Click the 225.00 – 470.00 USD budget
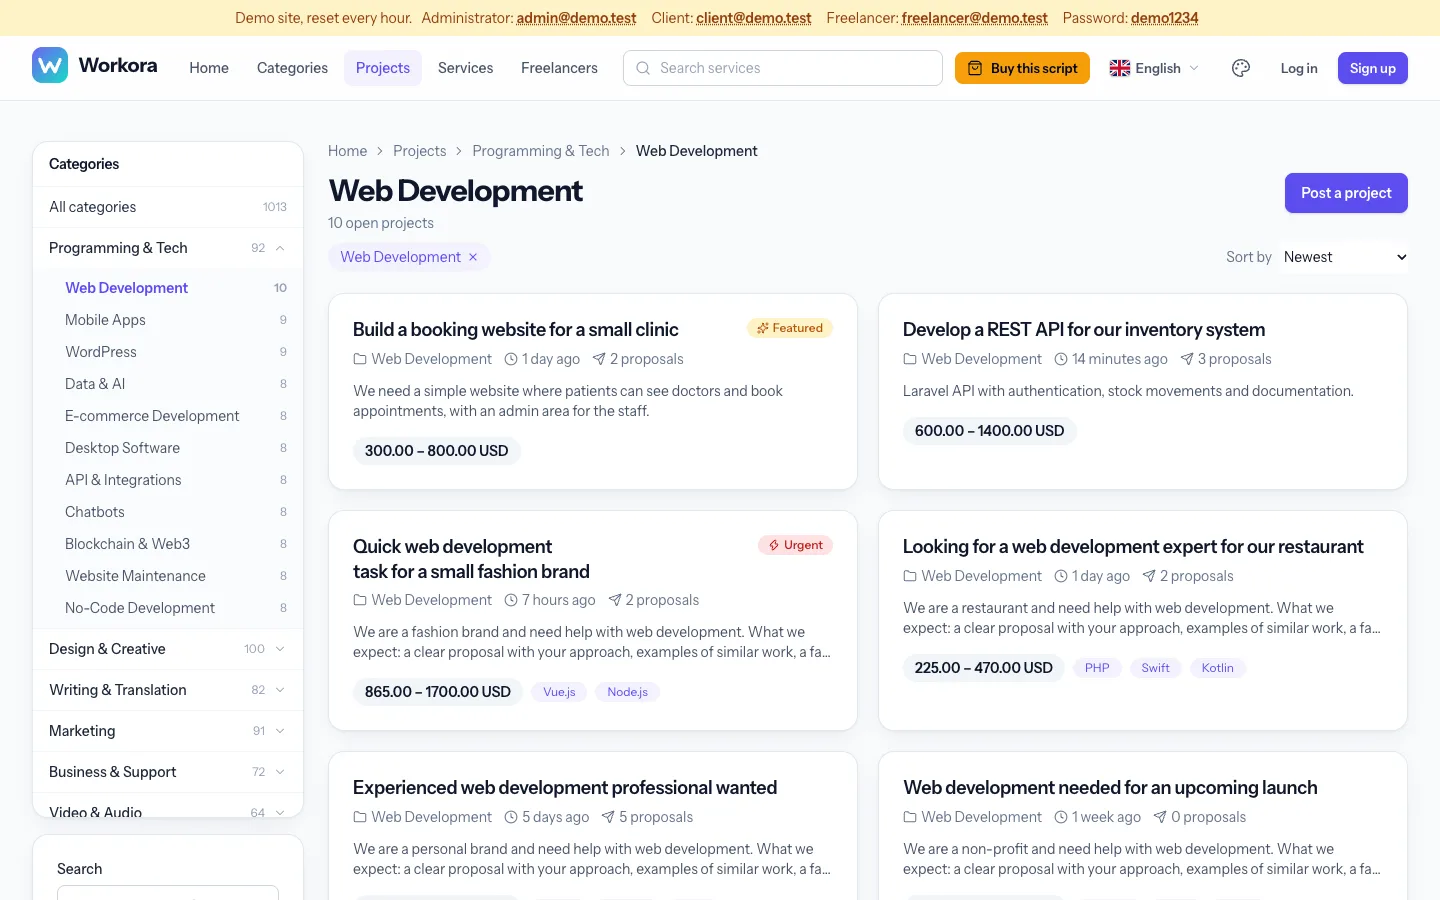Viewport: 1440px width, 900px height. [984, 668]
